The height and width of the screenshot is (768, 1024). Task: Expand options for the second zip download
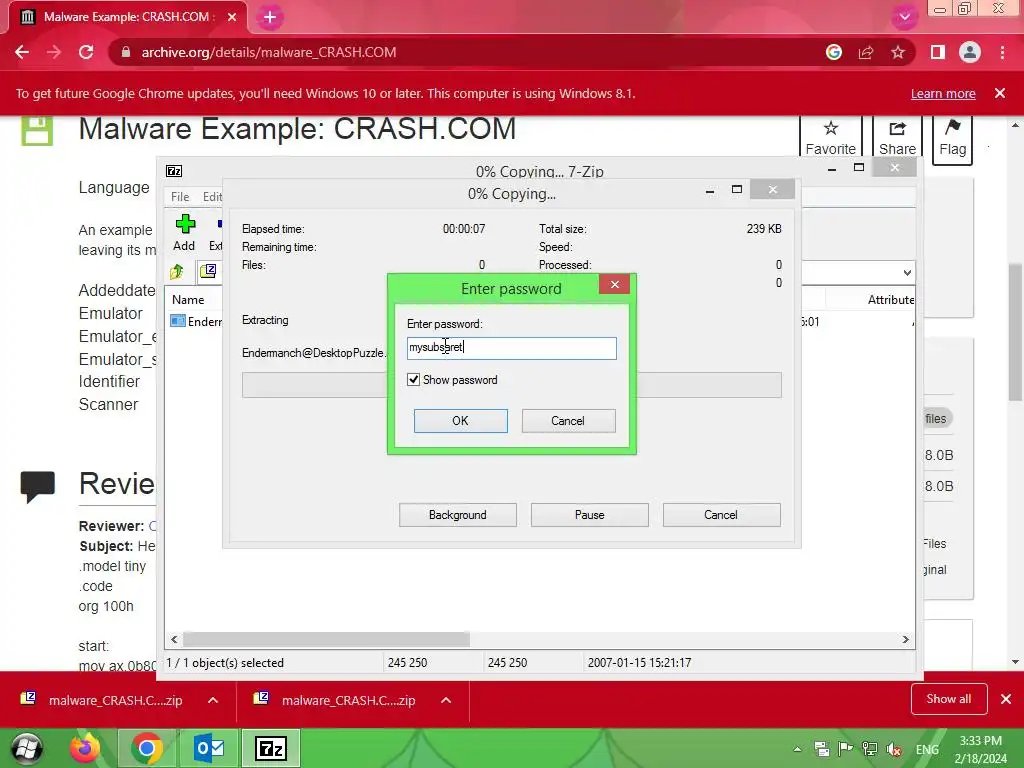tap(446, 700)
